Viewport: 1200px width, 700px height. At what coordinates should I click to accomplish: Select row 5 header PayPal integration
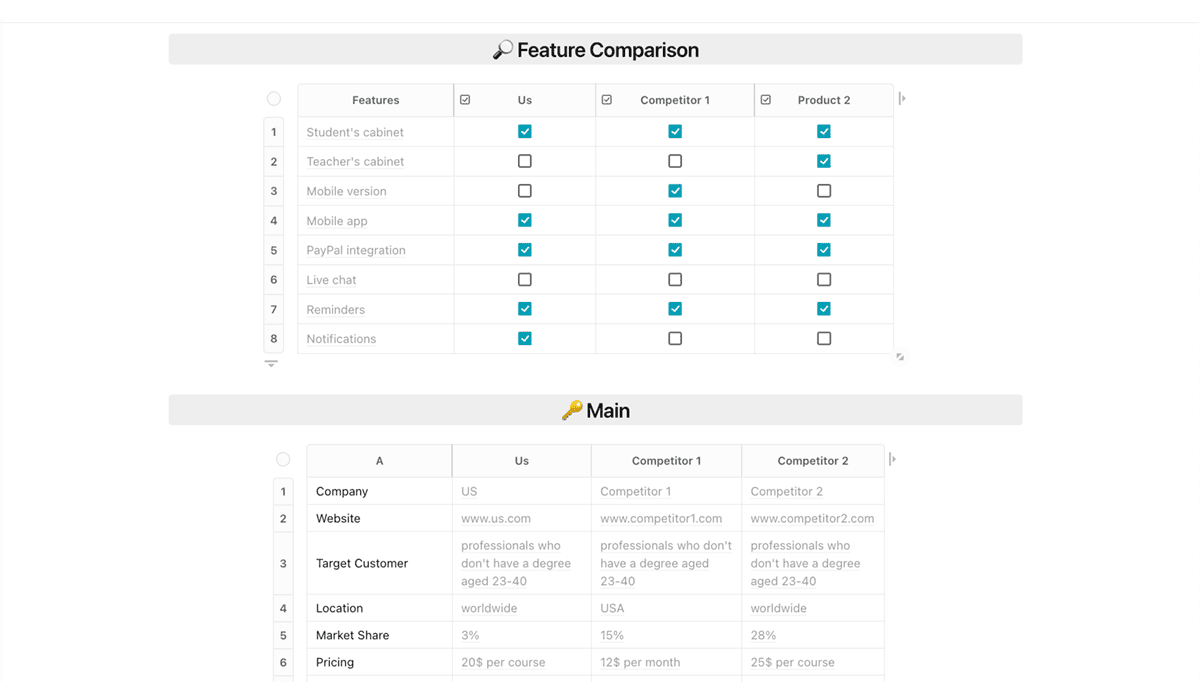[274, 250]
